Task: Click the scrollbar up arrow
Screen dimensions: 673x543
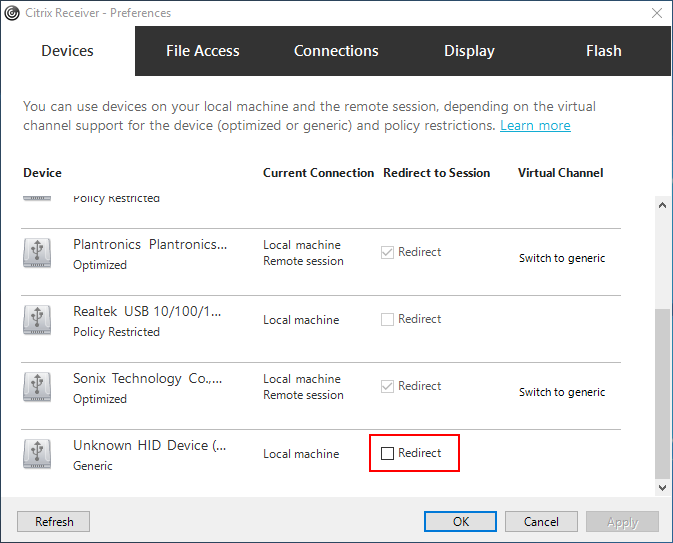Action: (662, 205)
